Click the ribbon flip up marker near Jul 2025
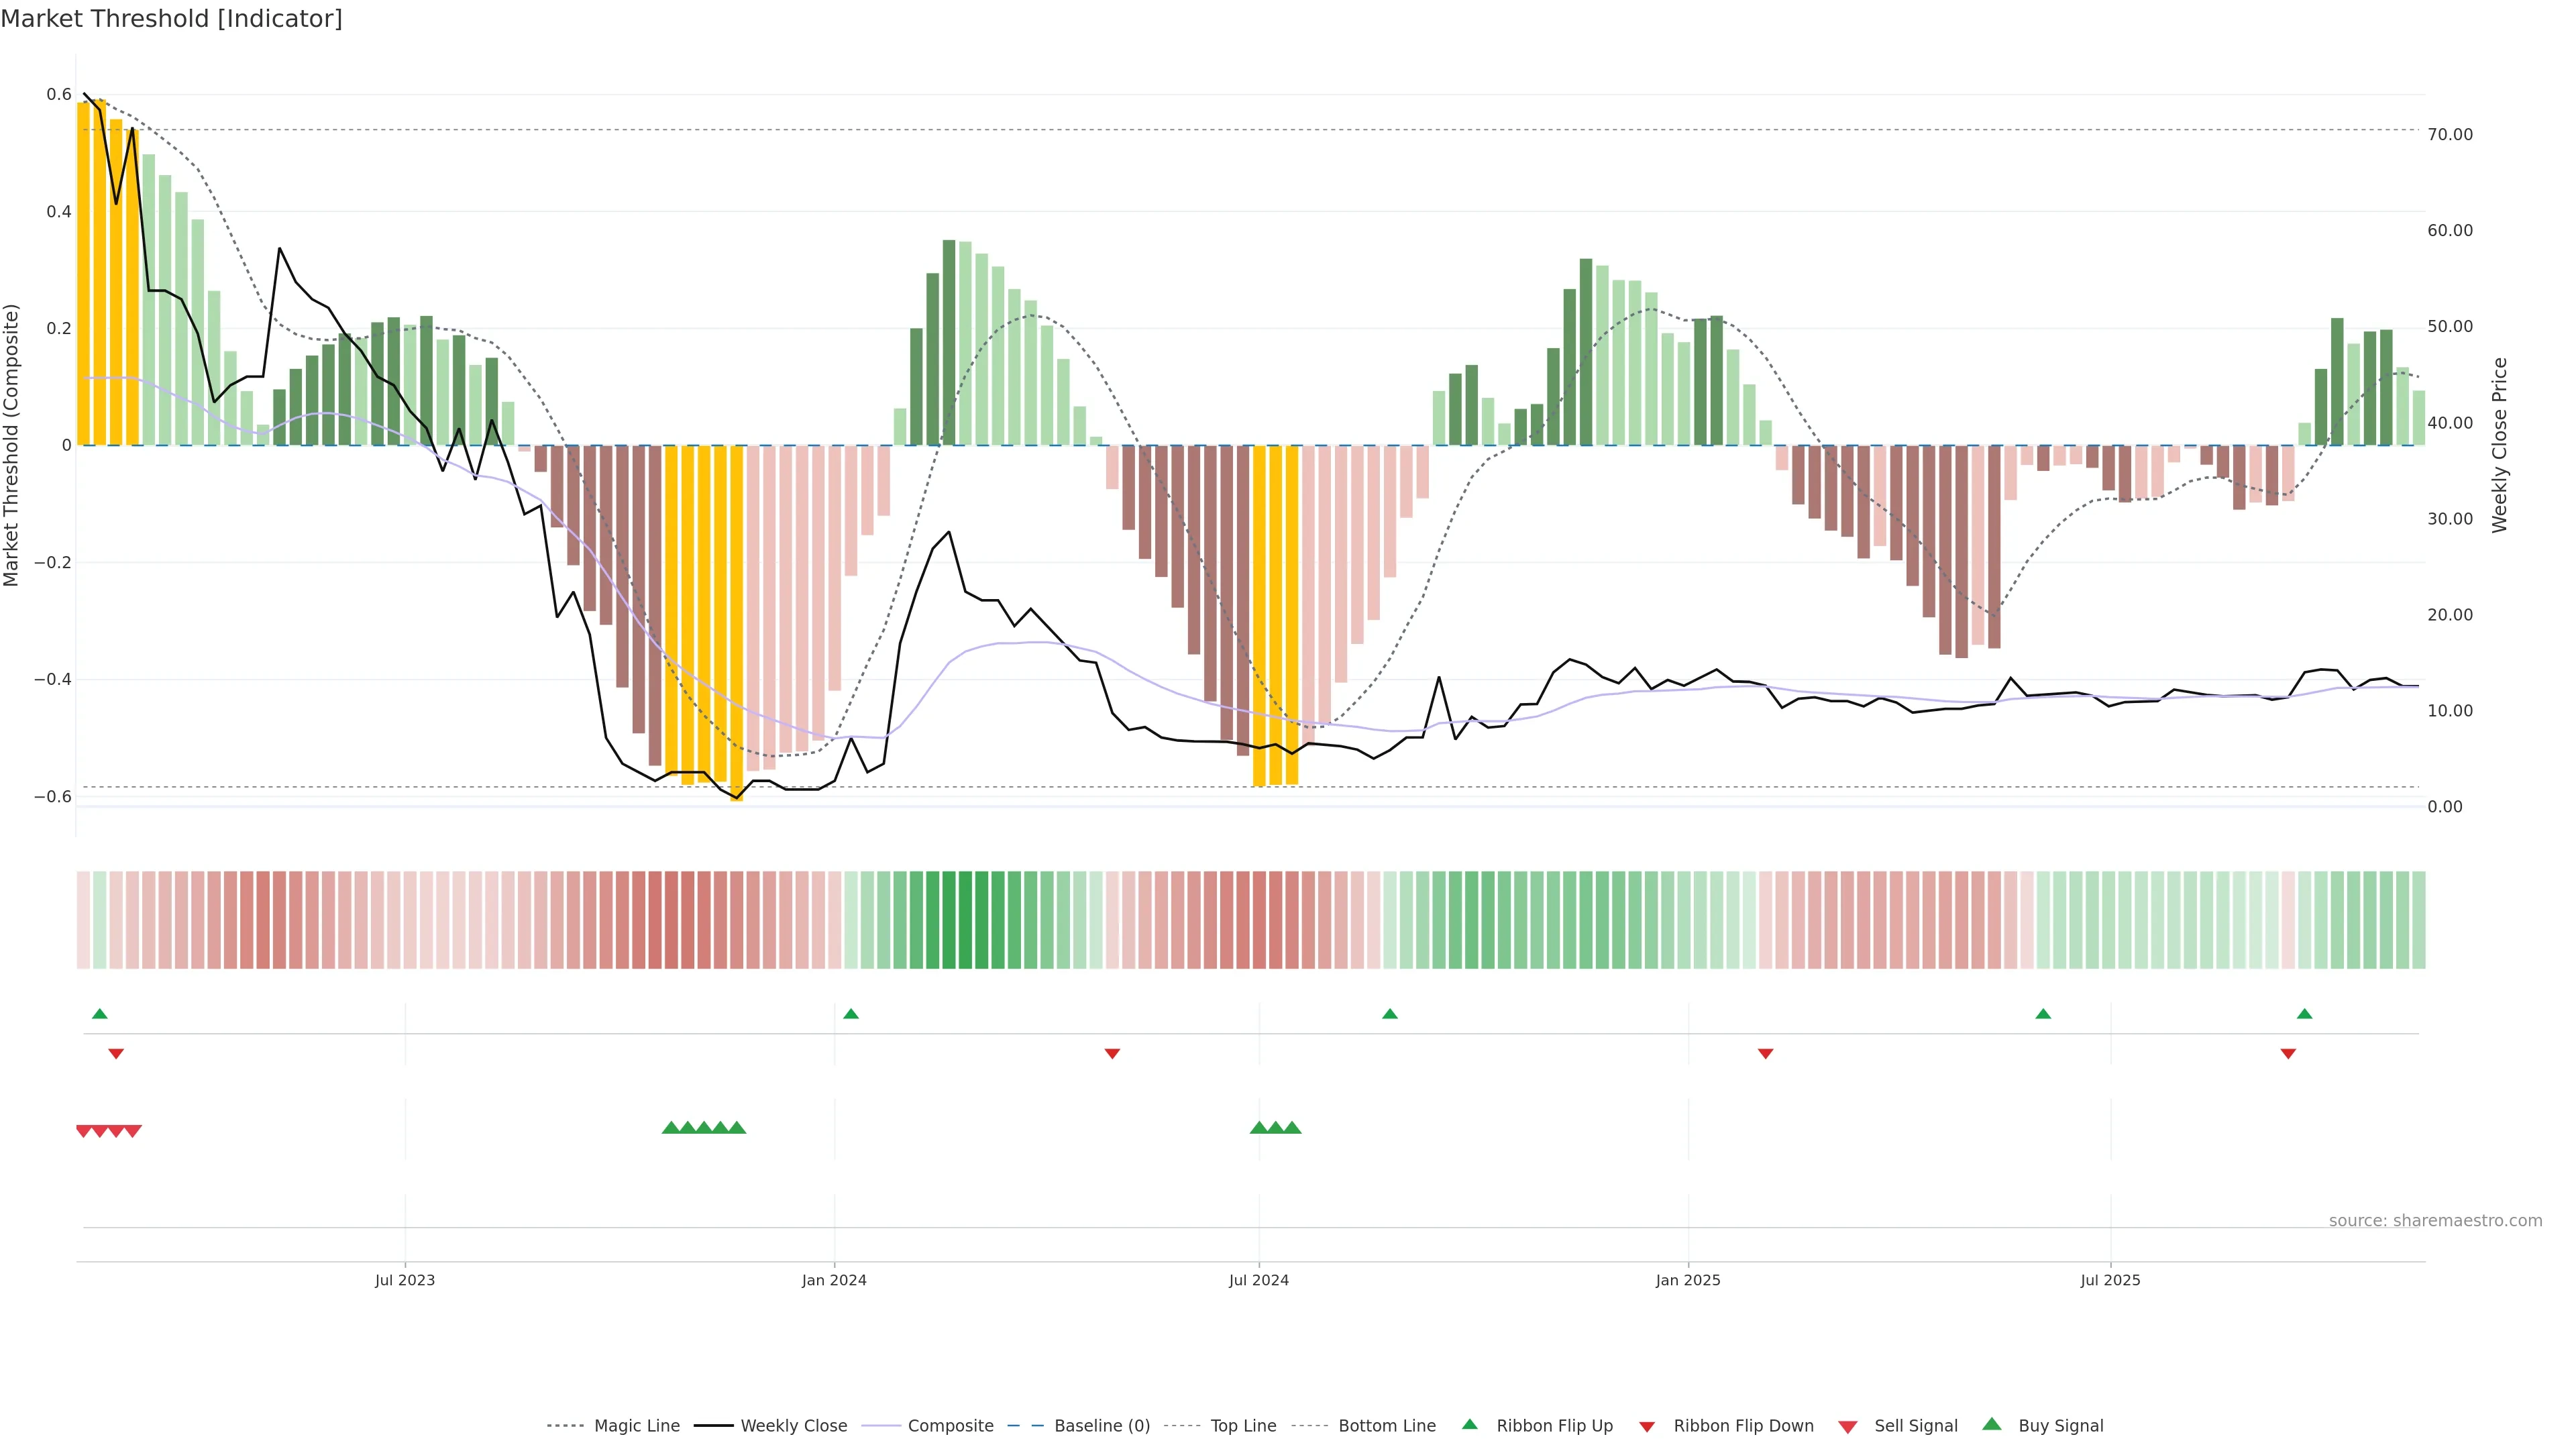 click(2043, 1014)
